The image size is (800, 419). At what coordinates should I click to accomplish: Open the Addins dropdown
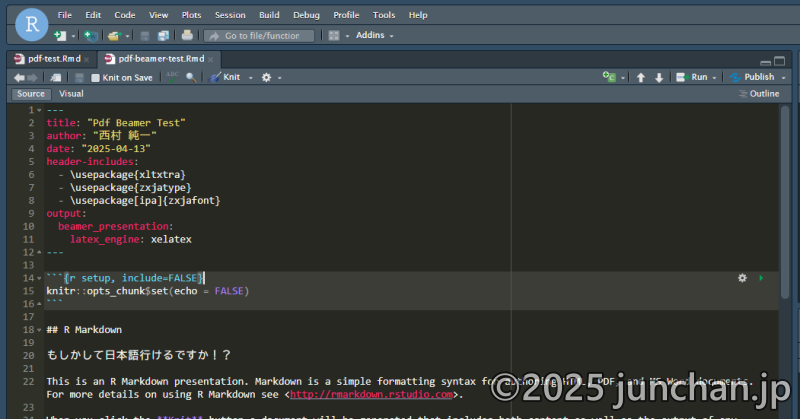[374, 35]
